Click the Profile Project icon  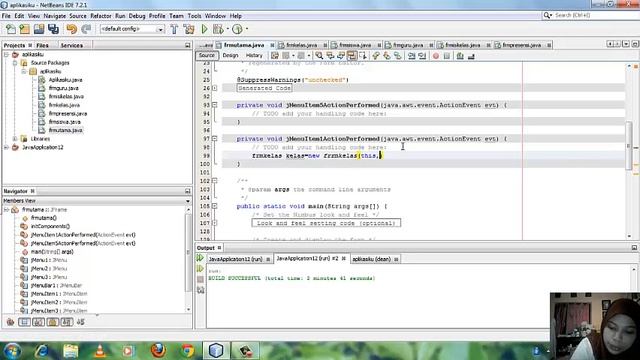pos(237,29)
